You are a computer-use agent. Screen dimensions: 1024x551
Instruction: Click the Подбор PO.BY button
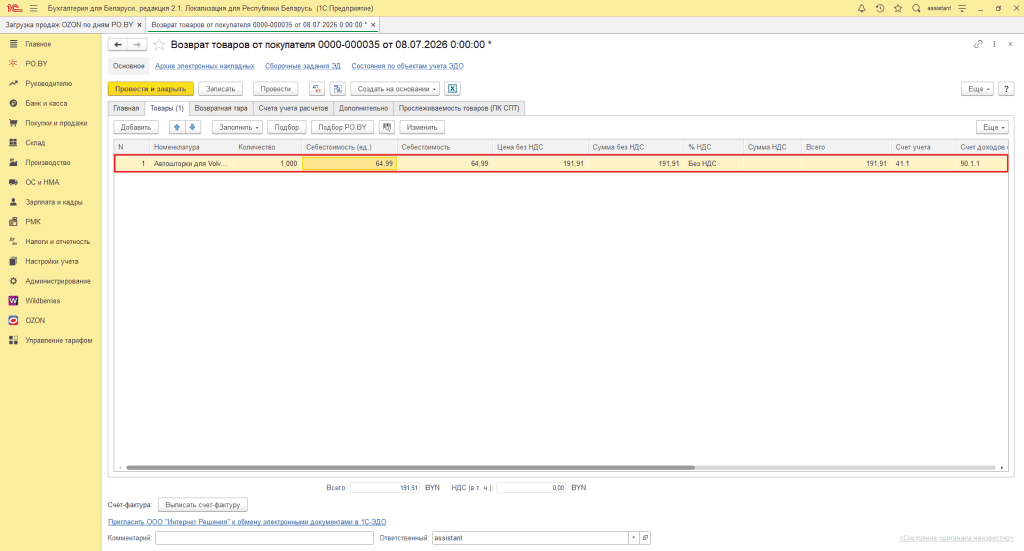[342, 127]
